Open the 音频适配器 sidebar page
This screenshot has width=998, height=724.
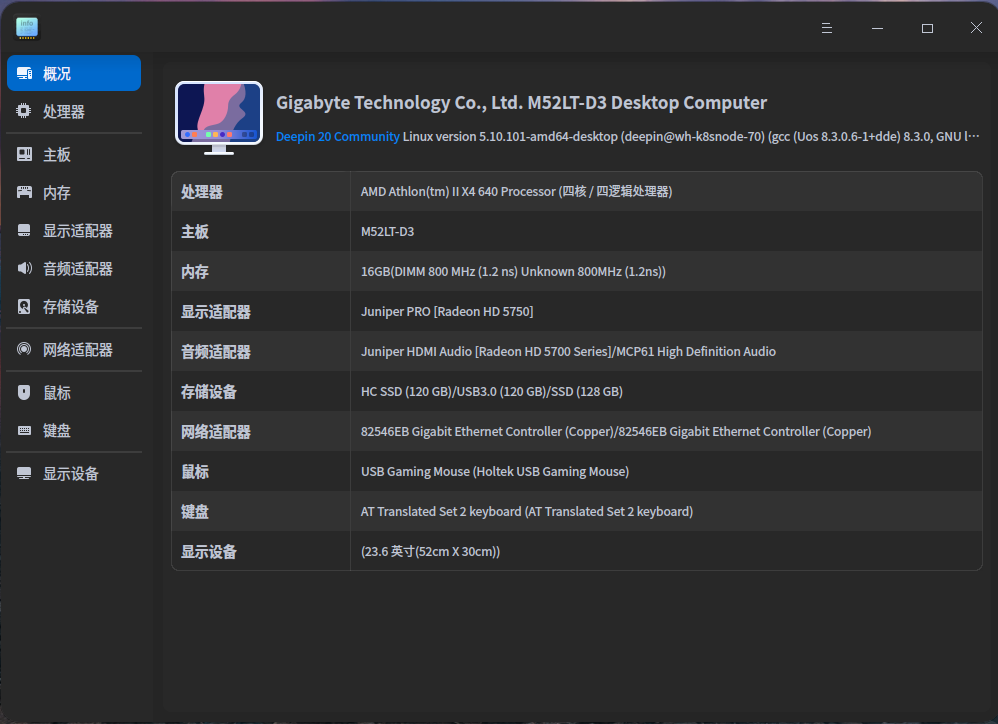click(x=74, y=268)
